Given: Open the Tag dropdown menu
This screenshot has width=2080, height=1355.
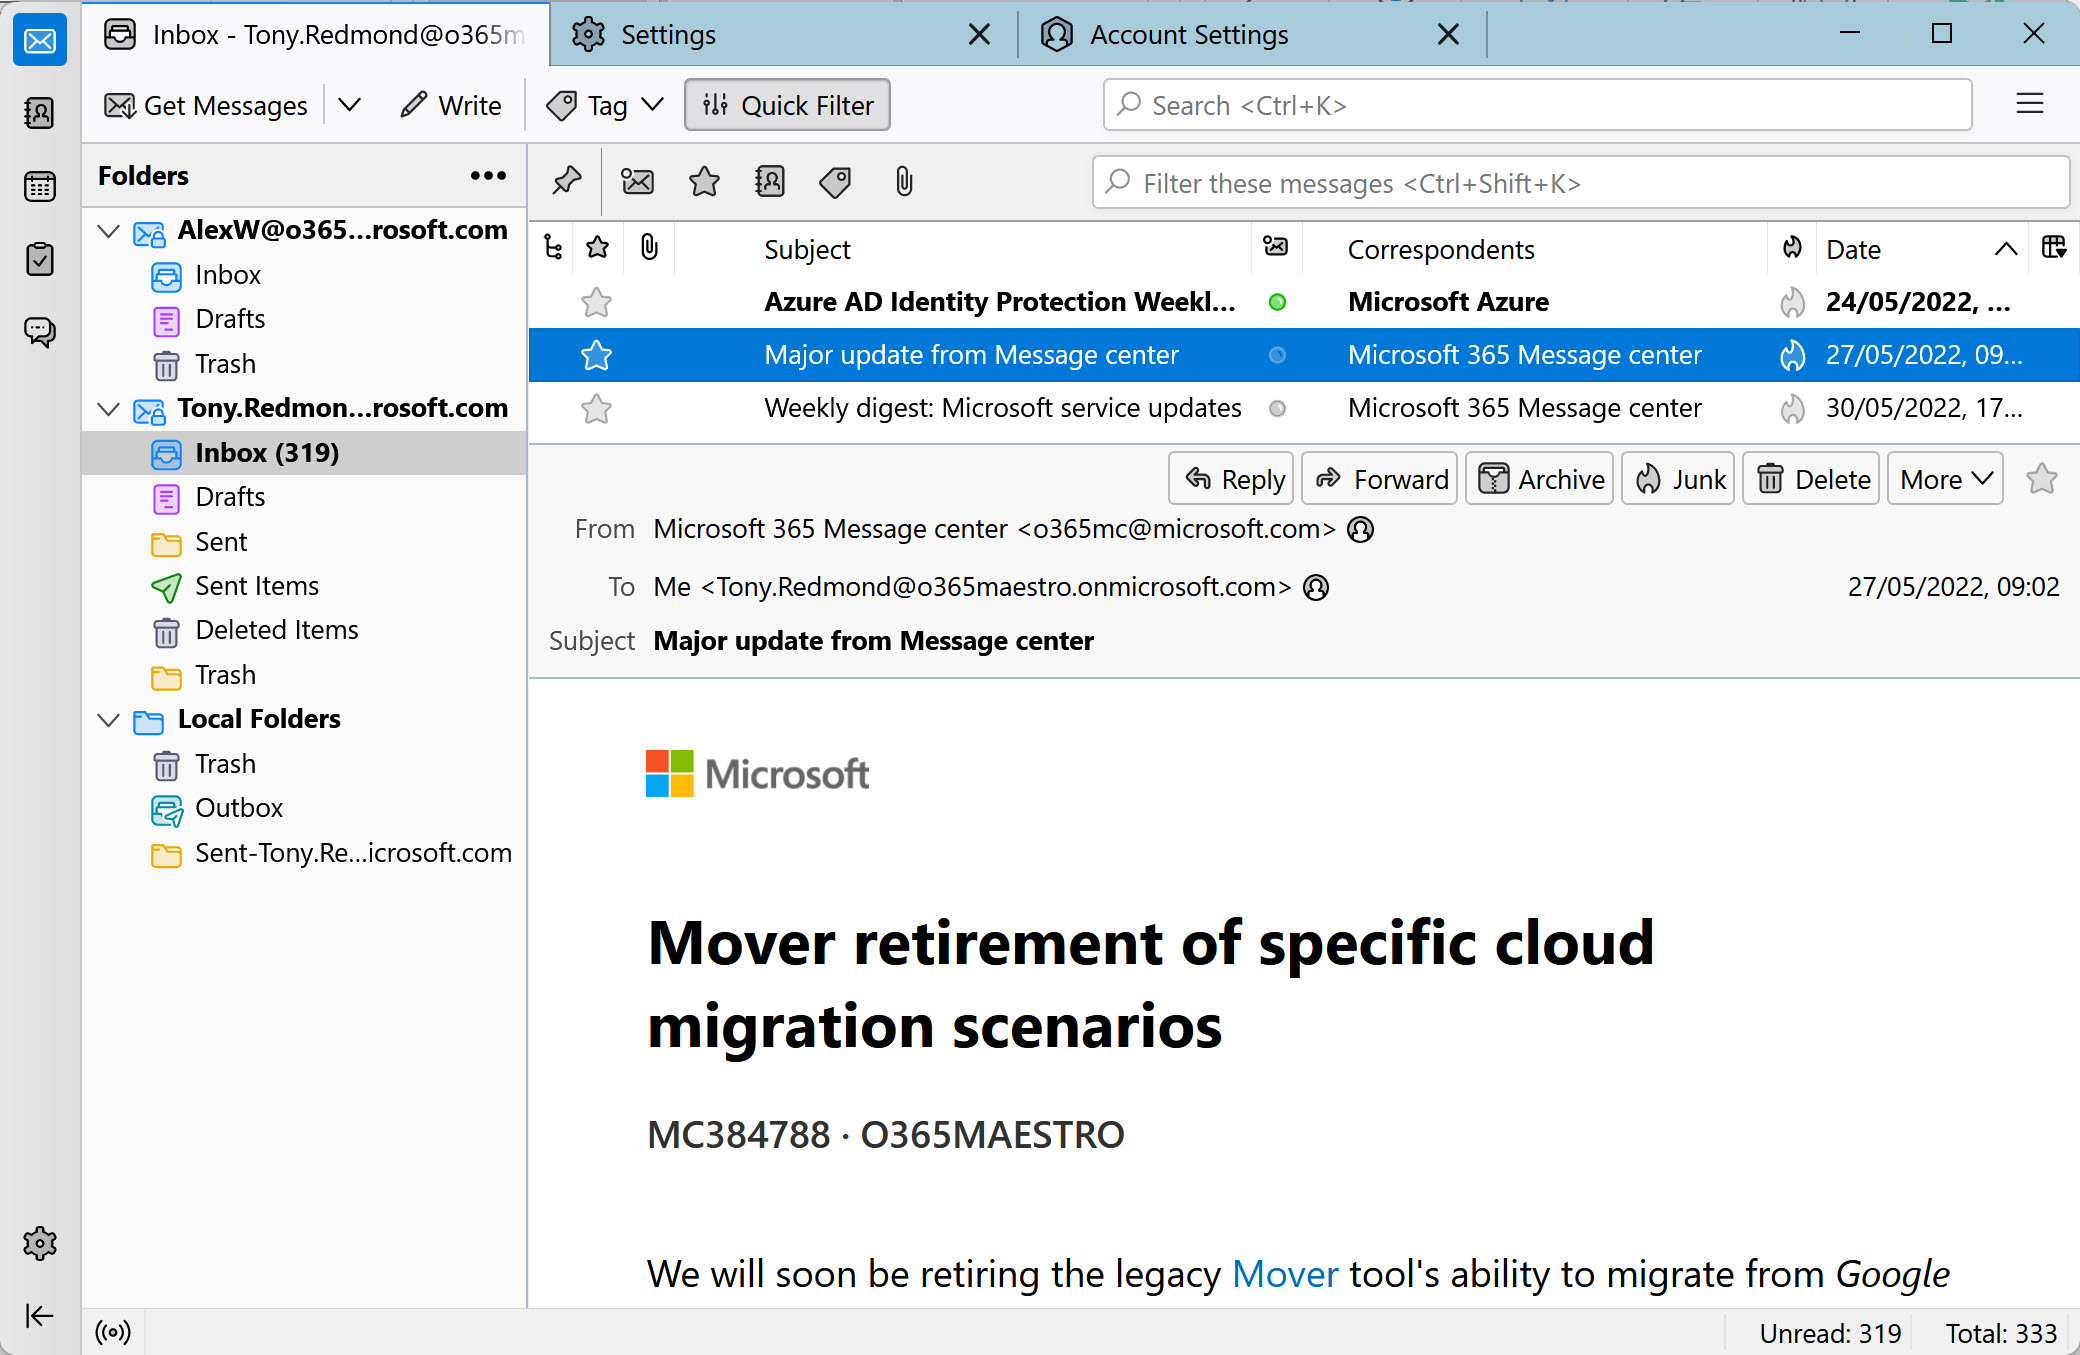Looking at the screenshot, I should [605, 105].
